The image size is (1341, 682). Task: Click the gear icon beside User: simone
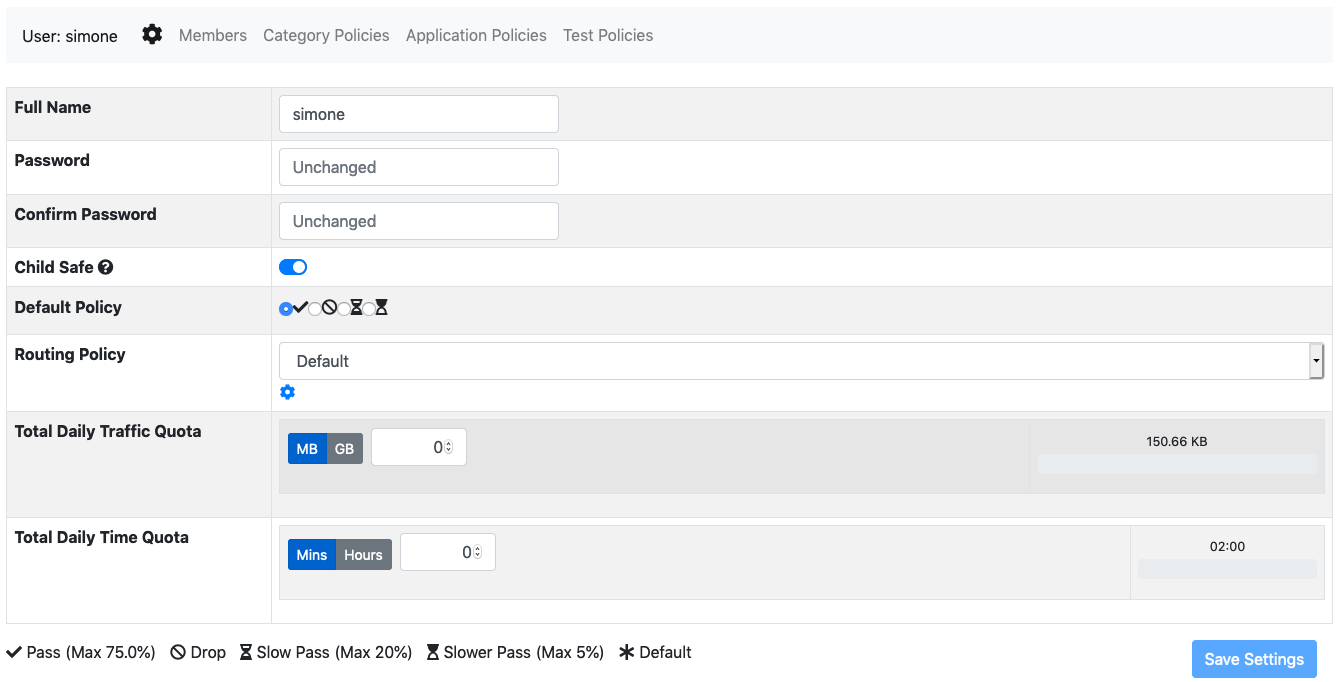pos(152,35)
